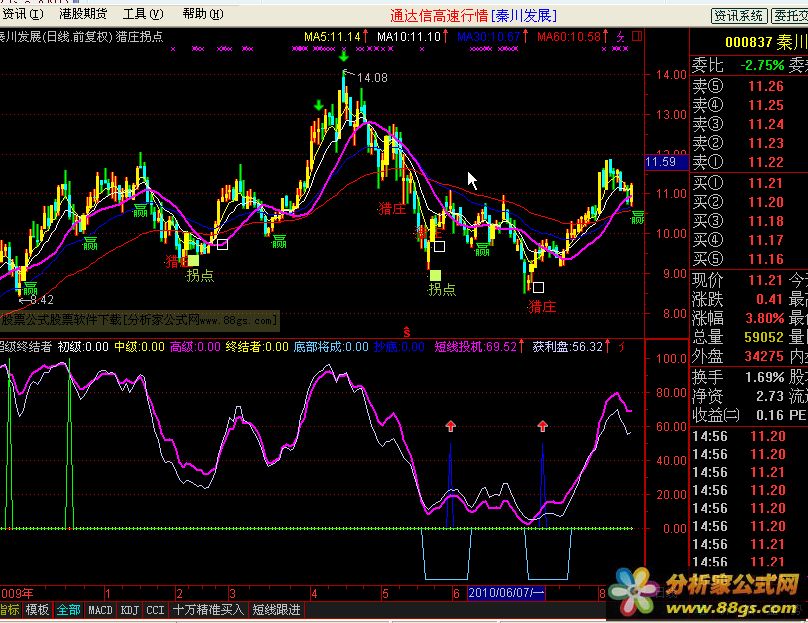Click the 2010/06/07 date marker on the time axis
The height and width of the screenshot is (623, 808).
(506, 593)
